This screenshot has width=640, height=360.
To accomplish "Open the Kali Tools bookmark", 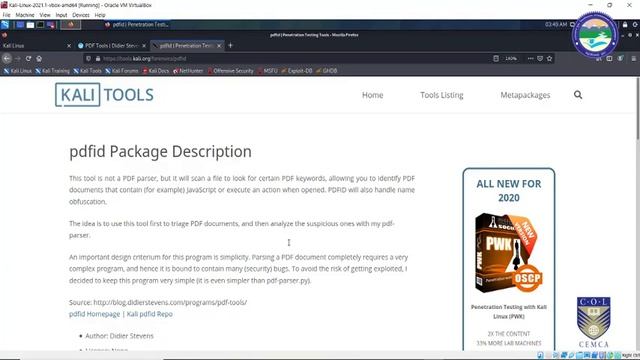I will coord(87,71).
